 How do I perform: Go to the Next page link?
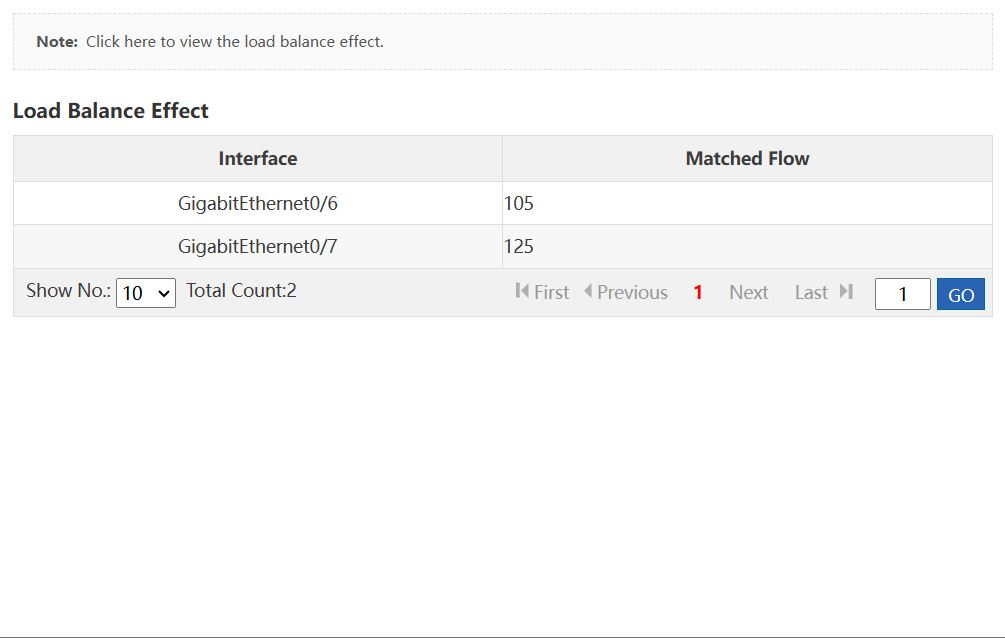tap(749, 292)
